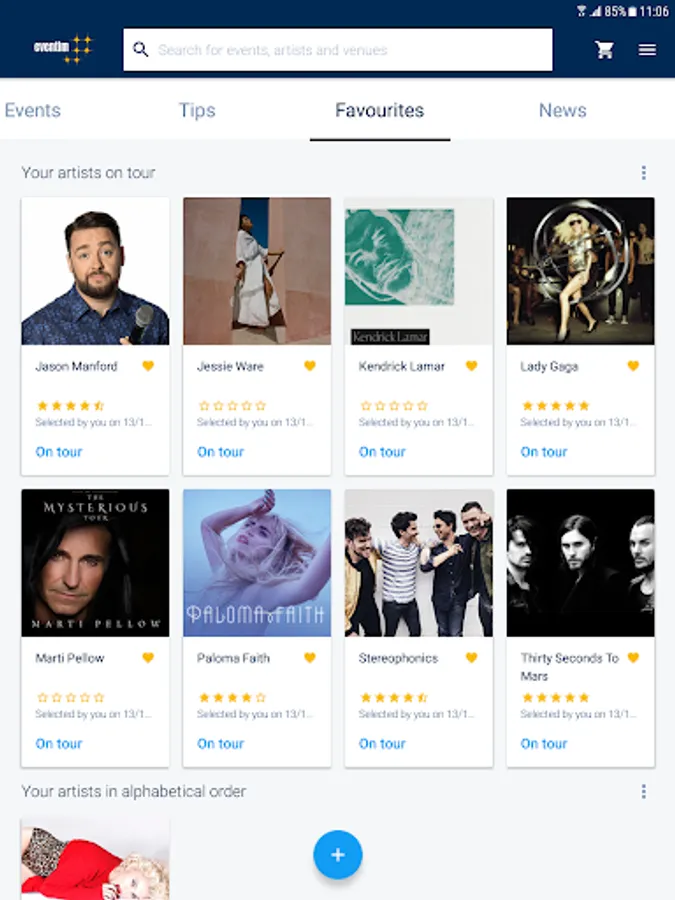Screen dimensions: 675x900
Task: Rate Jessie Ware using star rating
Action: click(232, 406)
